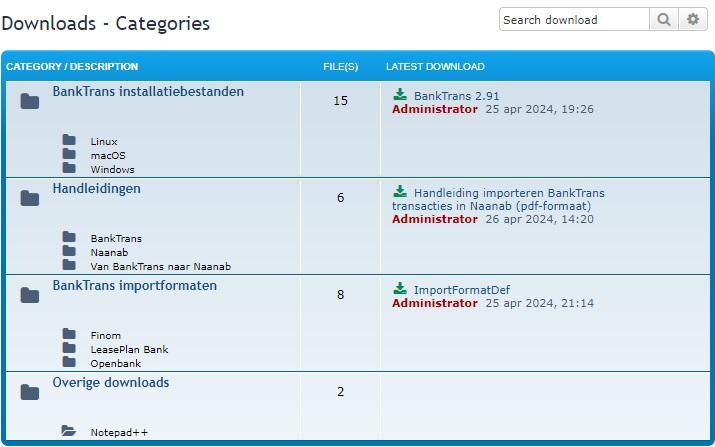Screen dimensions: 715x447
Task: Type in the Search download field
Action: tap(574, 20)
